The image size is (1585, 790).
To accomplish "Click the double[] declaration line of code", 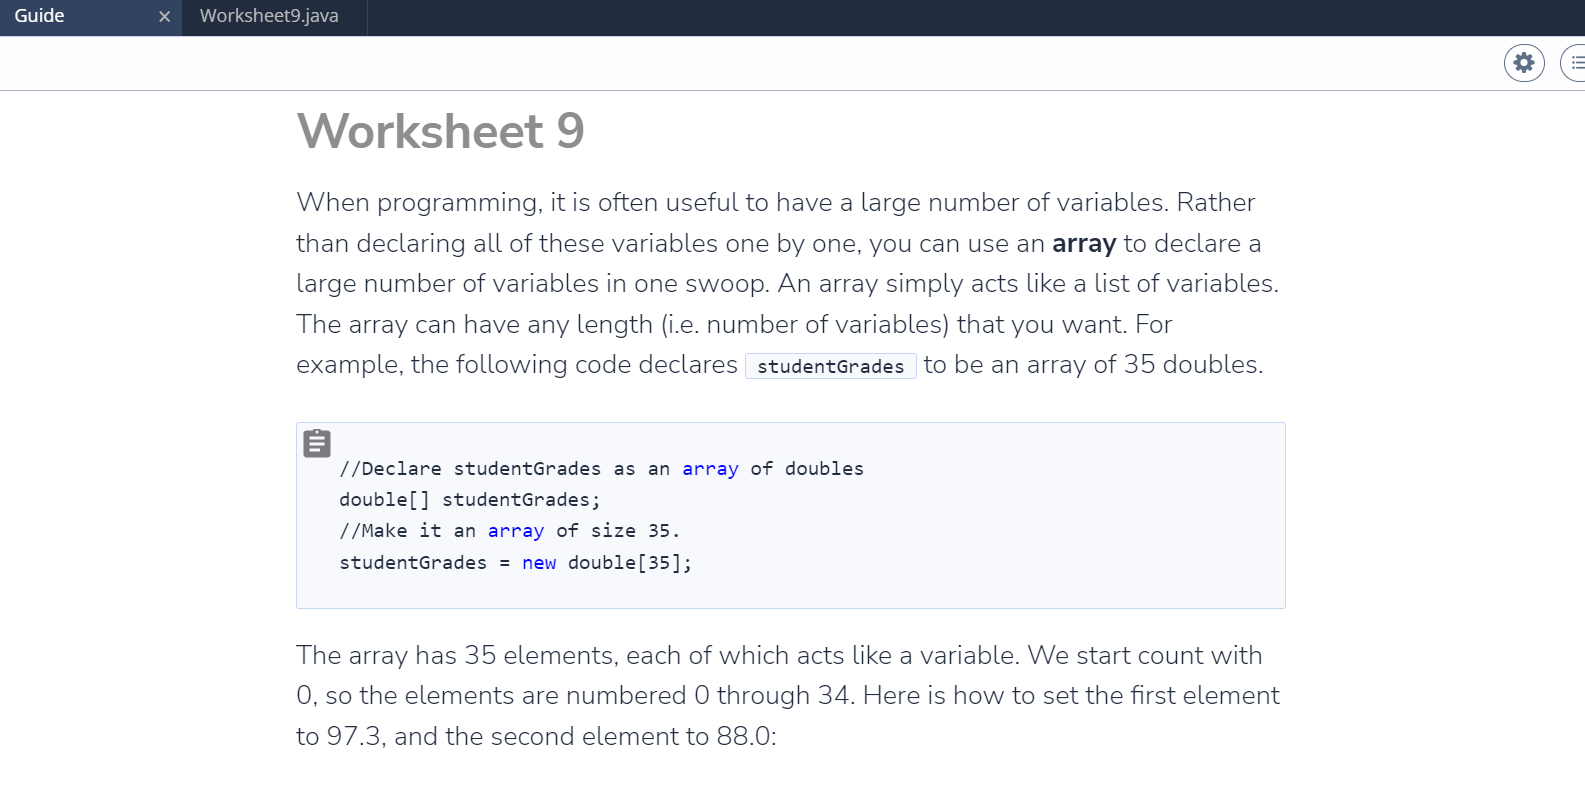I will (470, 499).
